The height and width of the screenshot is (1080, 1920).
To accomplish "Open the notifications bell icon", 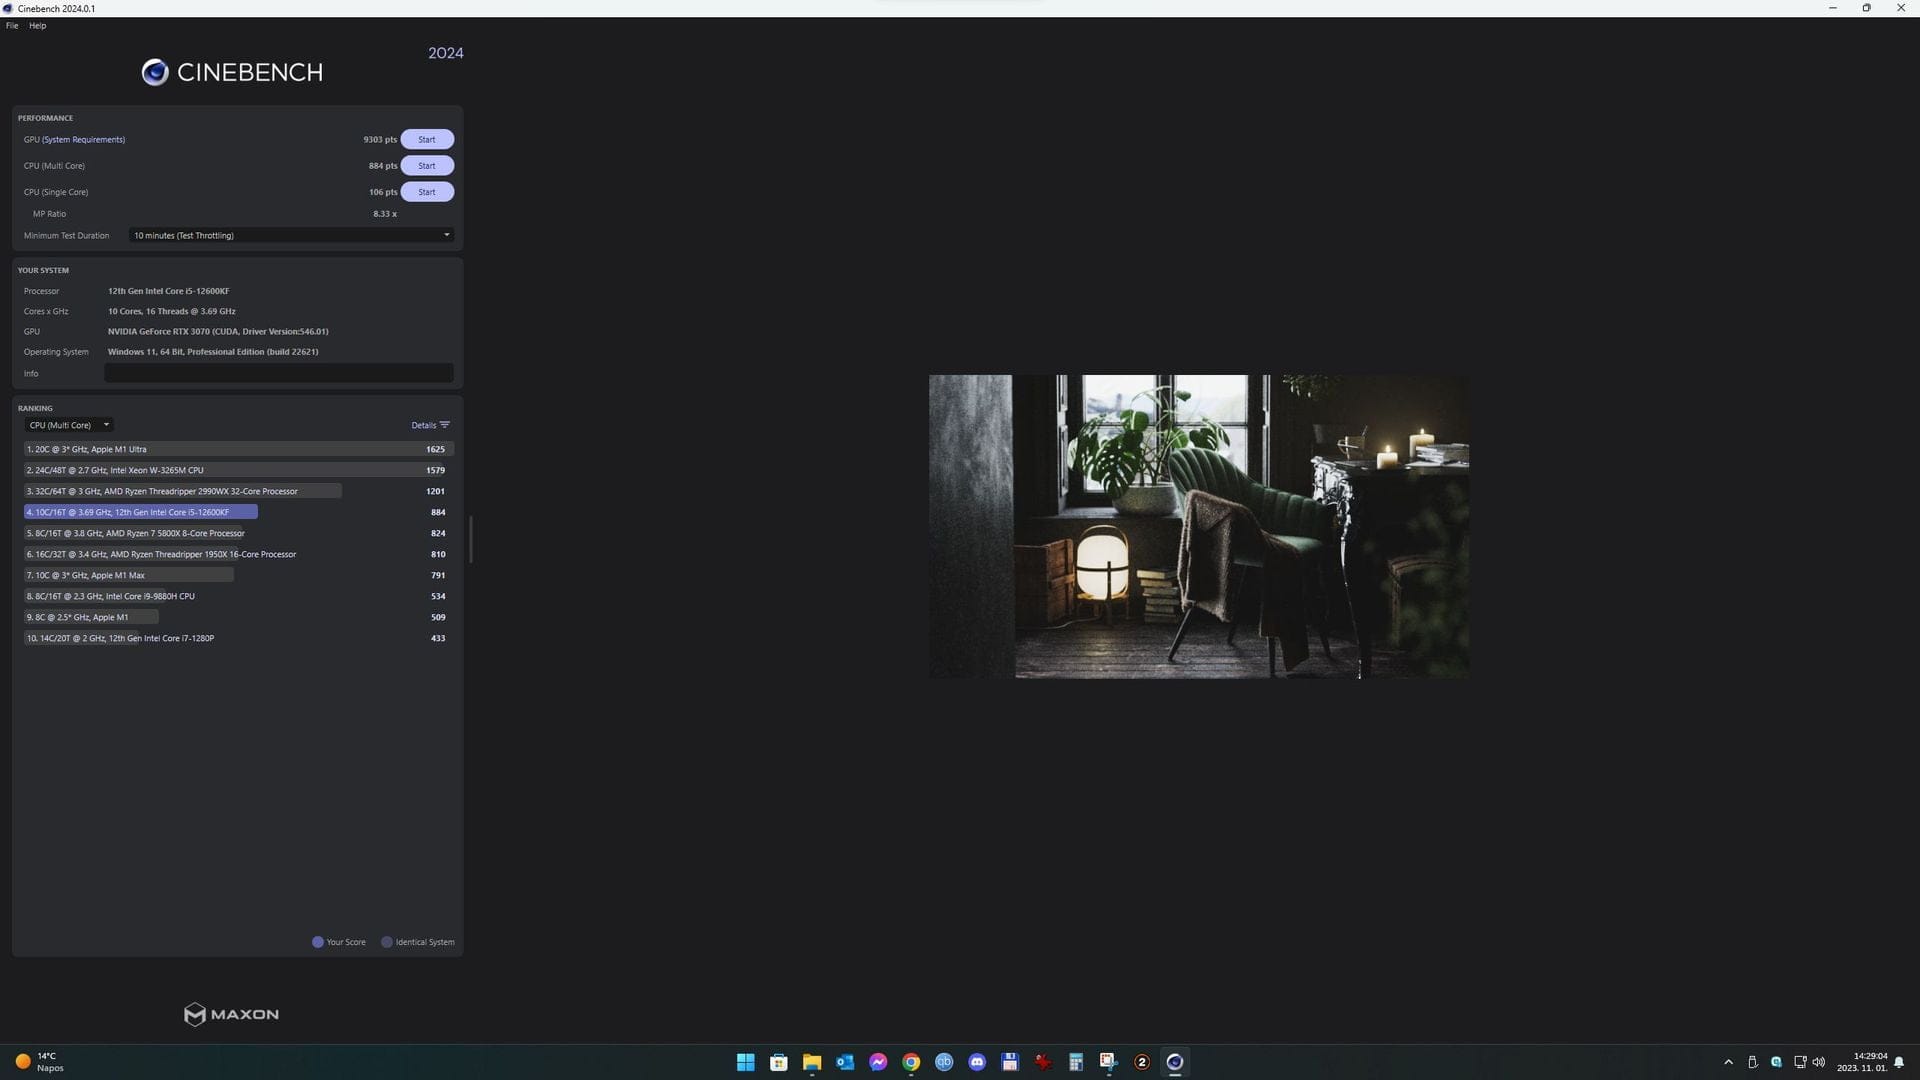I will coord(1899,1062).
